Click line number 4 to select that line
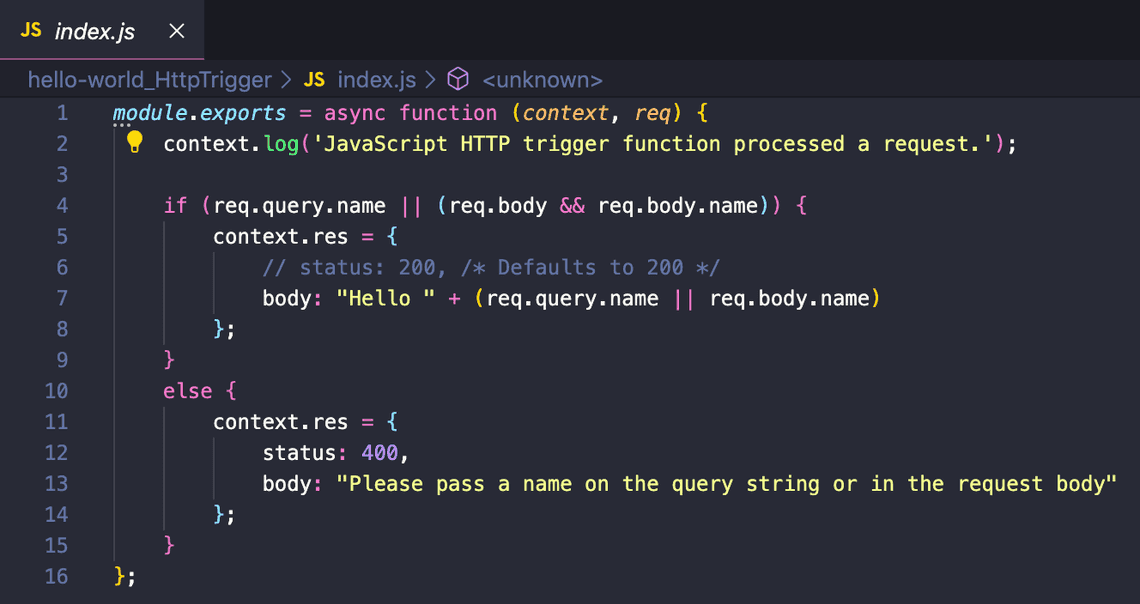 [62, 205]
